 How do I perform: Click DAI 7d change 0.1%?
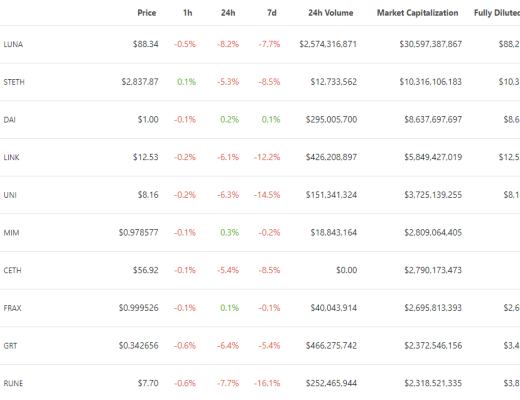[271, 119]
